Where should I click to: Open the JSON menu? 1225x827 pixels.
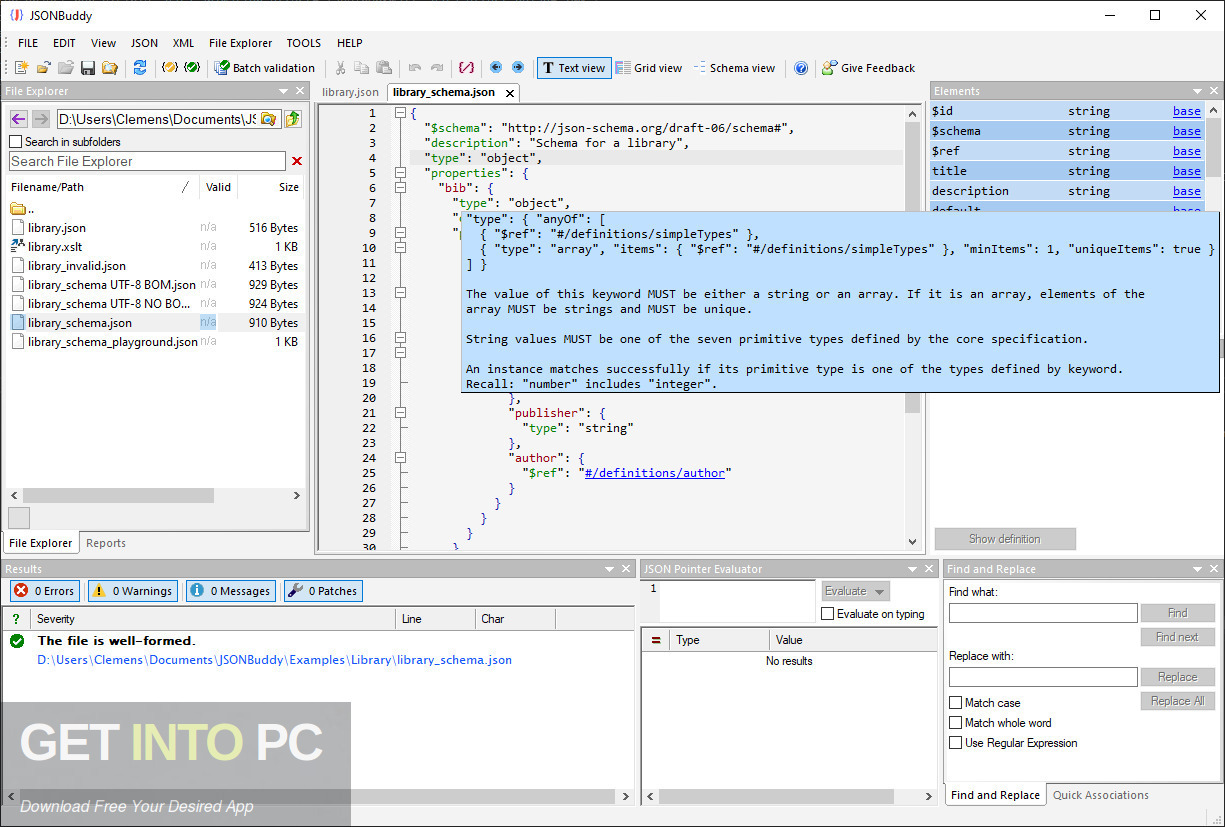point(144,43)
